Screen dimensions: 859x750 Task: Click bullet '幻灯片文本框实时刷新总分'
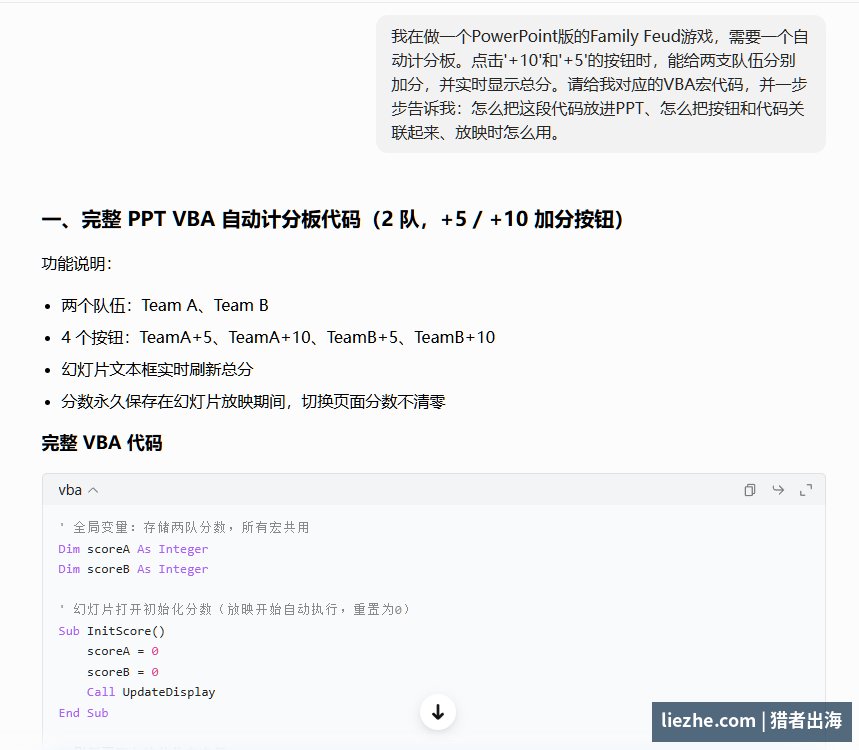tap(157, 369)
